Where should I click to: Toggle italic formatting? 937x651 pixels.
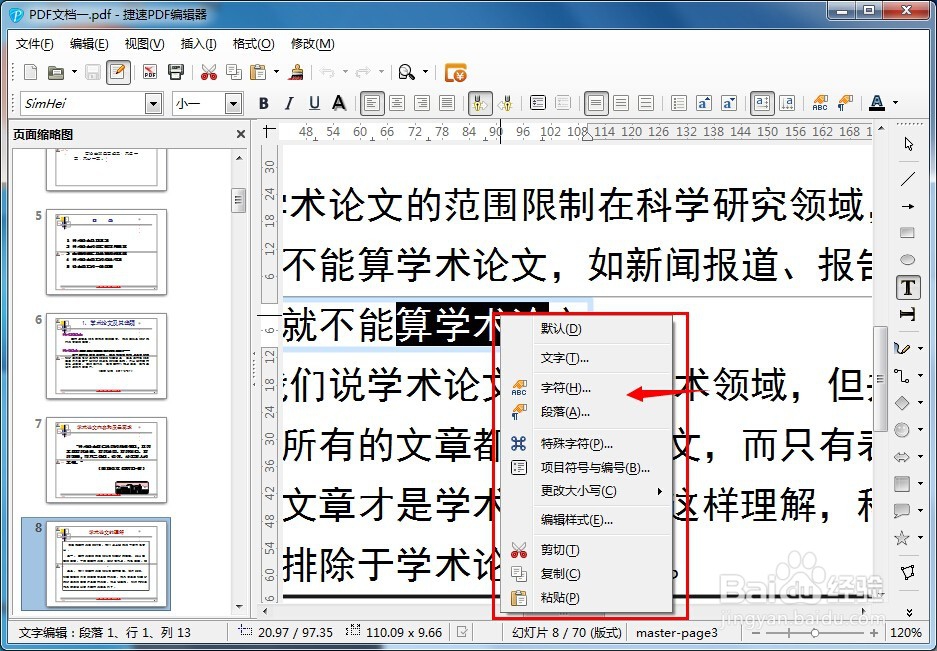[x=288, y=103]
